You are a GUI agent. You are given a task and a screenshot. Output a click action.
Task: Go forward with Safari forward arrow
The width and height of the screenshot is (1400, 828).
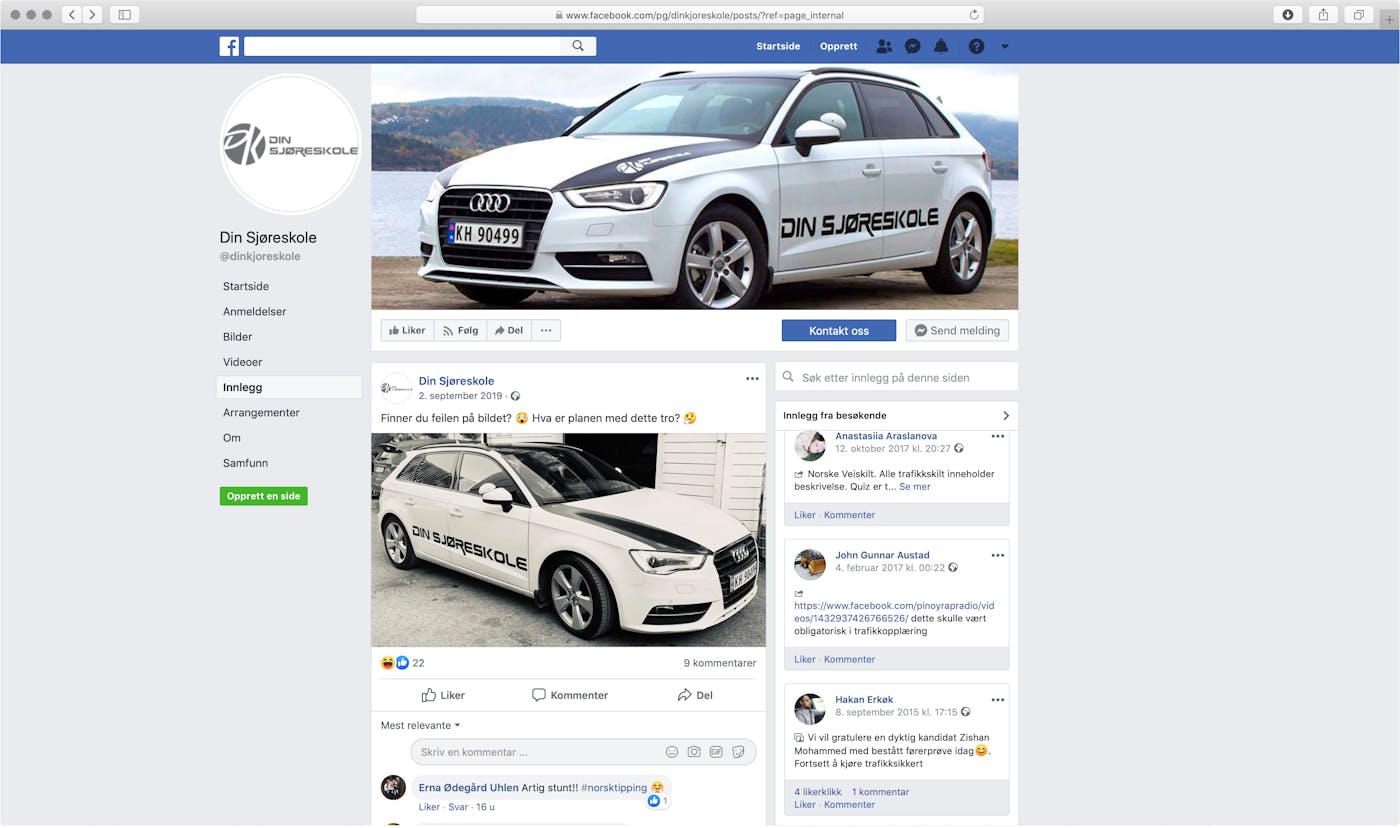(x=93, y=14)
